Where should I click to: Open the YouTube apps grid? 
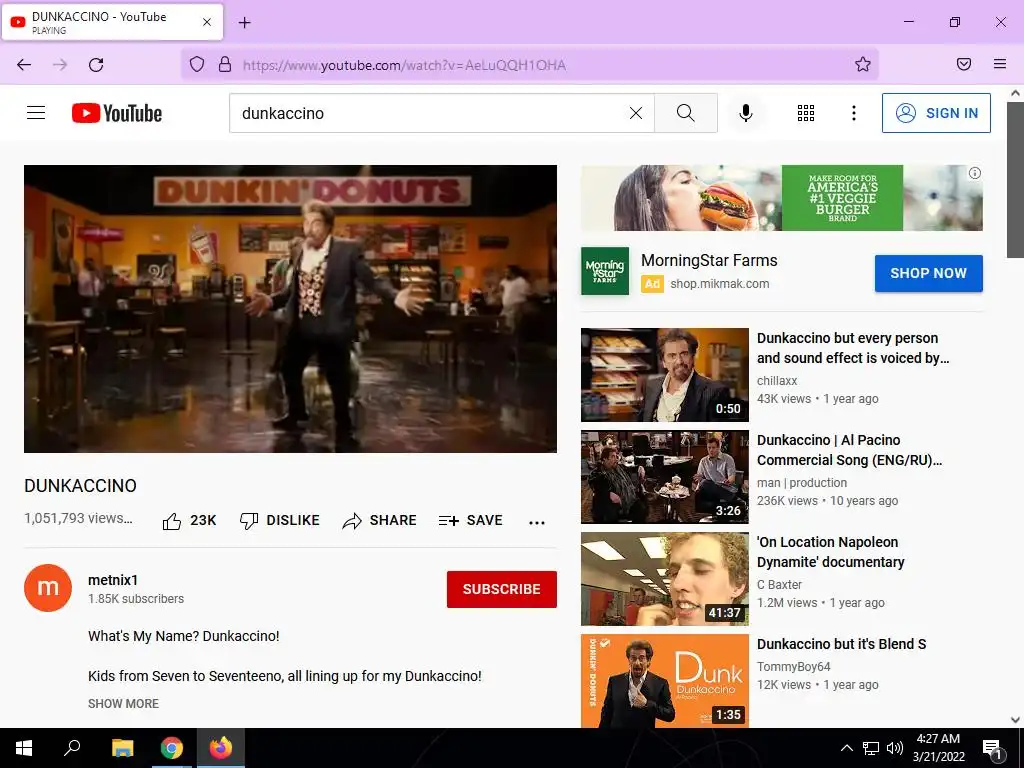pyautogui.click(x=806, y=113)
